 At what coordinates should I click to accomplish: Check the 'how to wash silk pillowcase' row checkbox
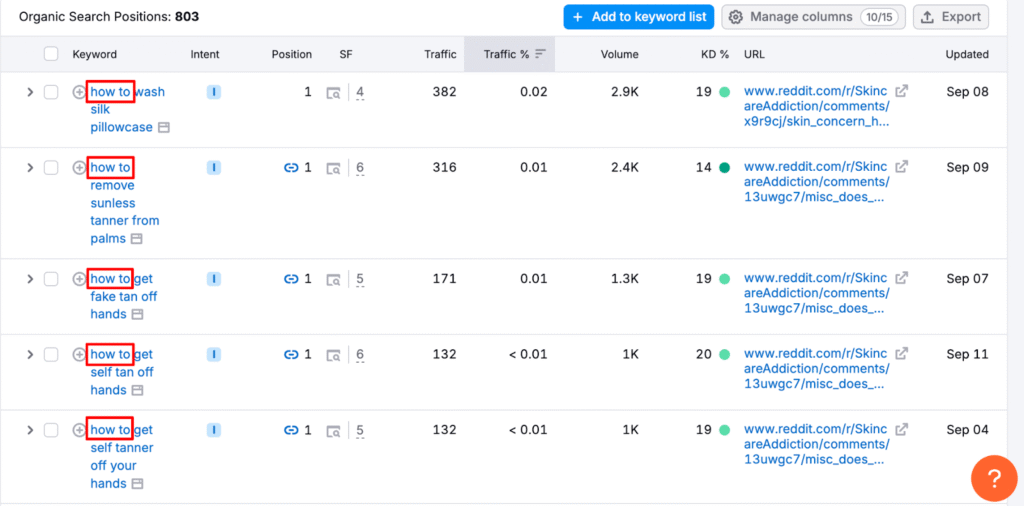(x=51, y=92)
